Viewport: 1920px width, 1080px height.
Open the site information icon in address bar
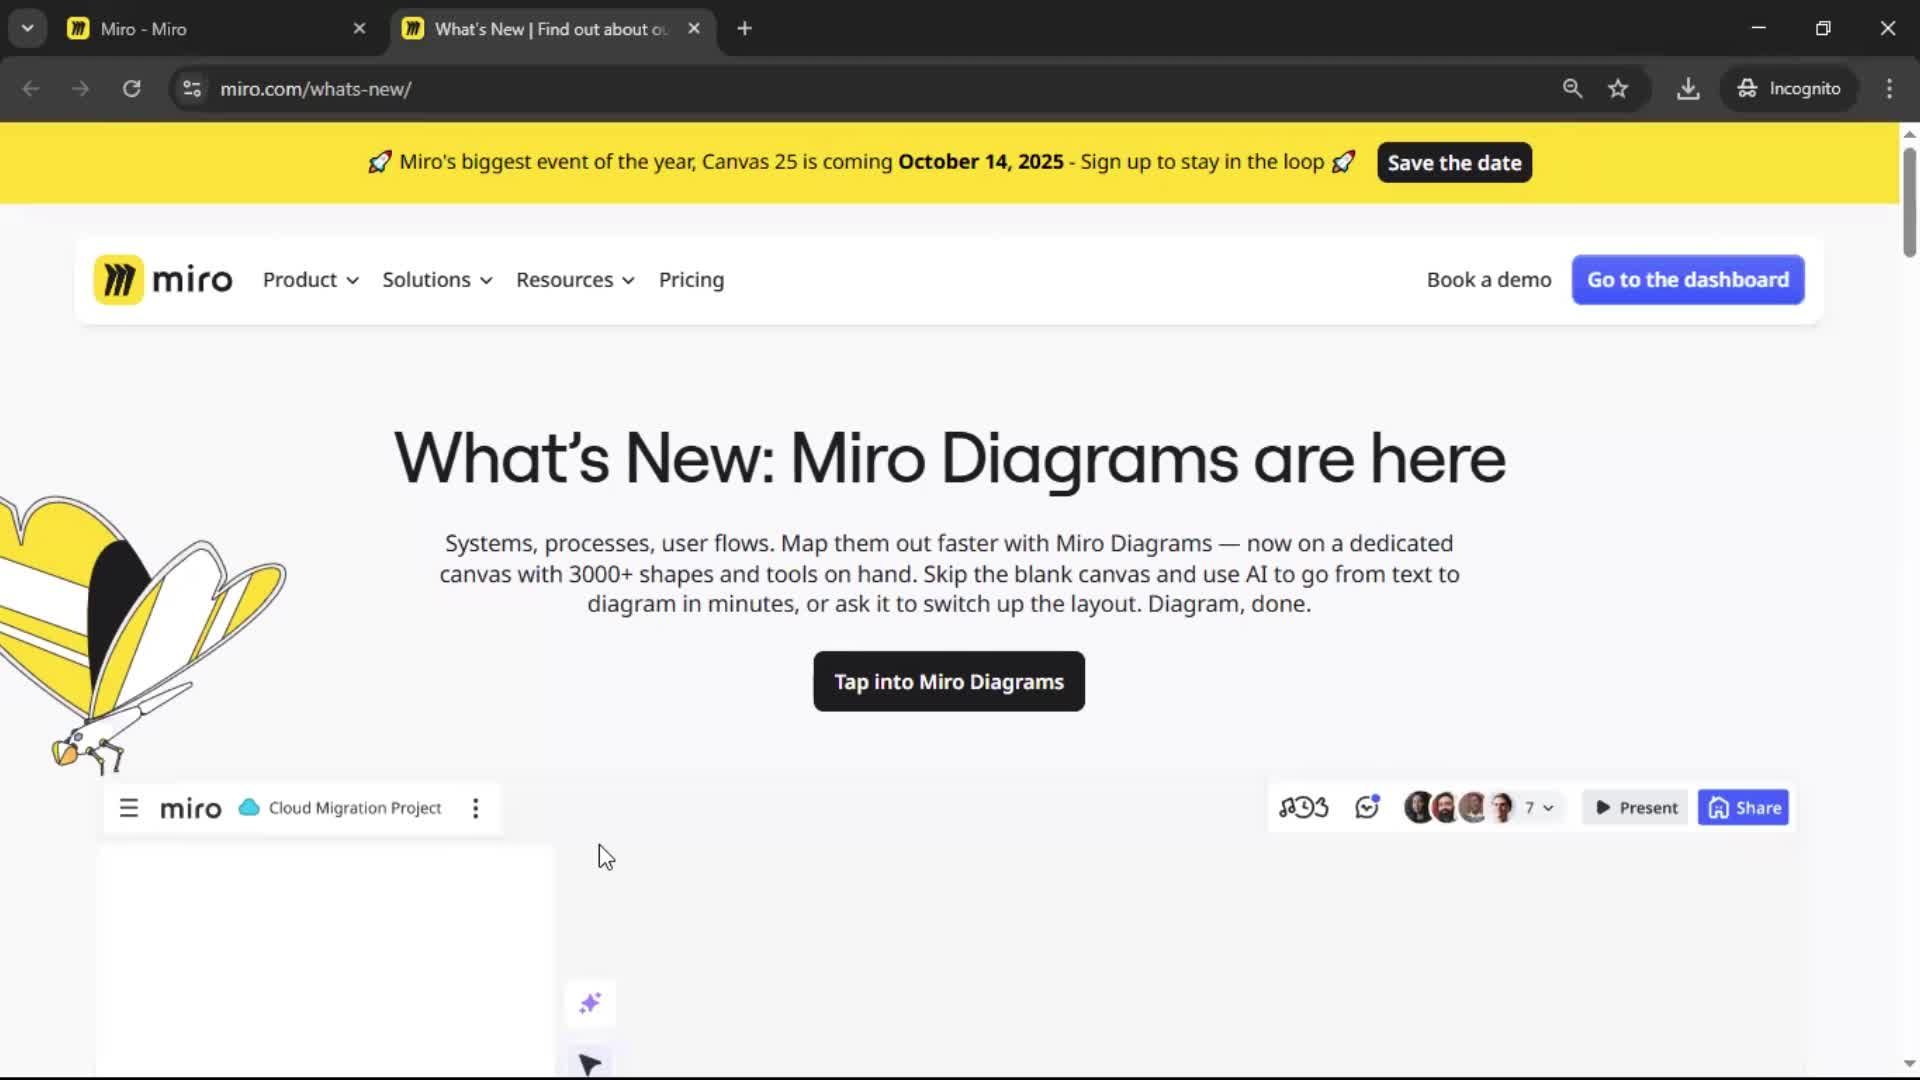click(192, 89)
